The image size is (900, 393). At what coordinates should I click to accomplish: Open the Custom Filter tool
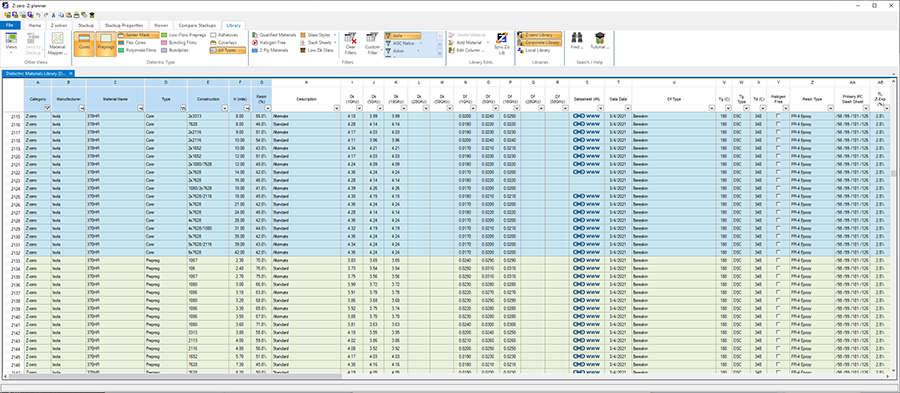[x=373, y=44]
